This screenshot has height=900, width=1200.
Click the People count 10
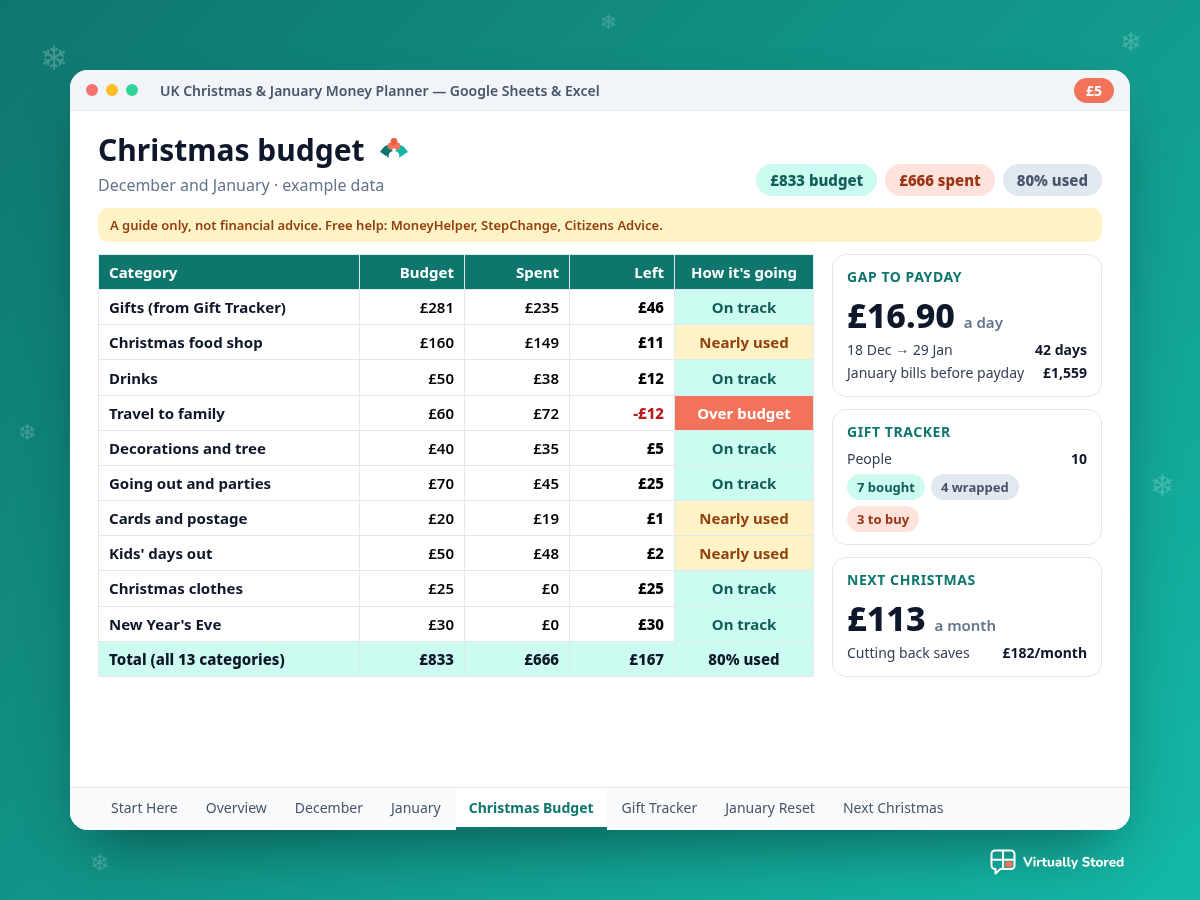coord(1079,459)
